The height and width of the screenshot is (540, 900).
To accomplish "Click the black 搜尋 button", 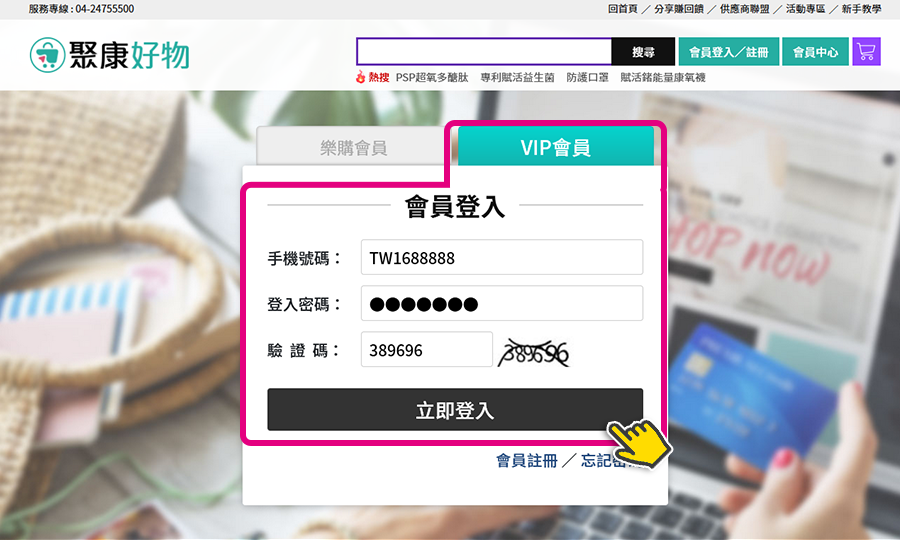I will click(x=643, y=52).
